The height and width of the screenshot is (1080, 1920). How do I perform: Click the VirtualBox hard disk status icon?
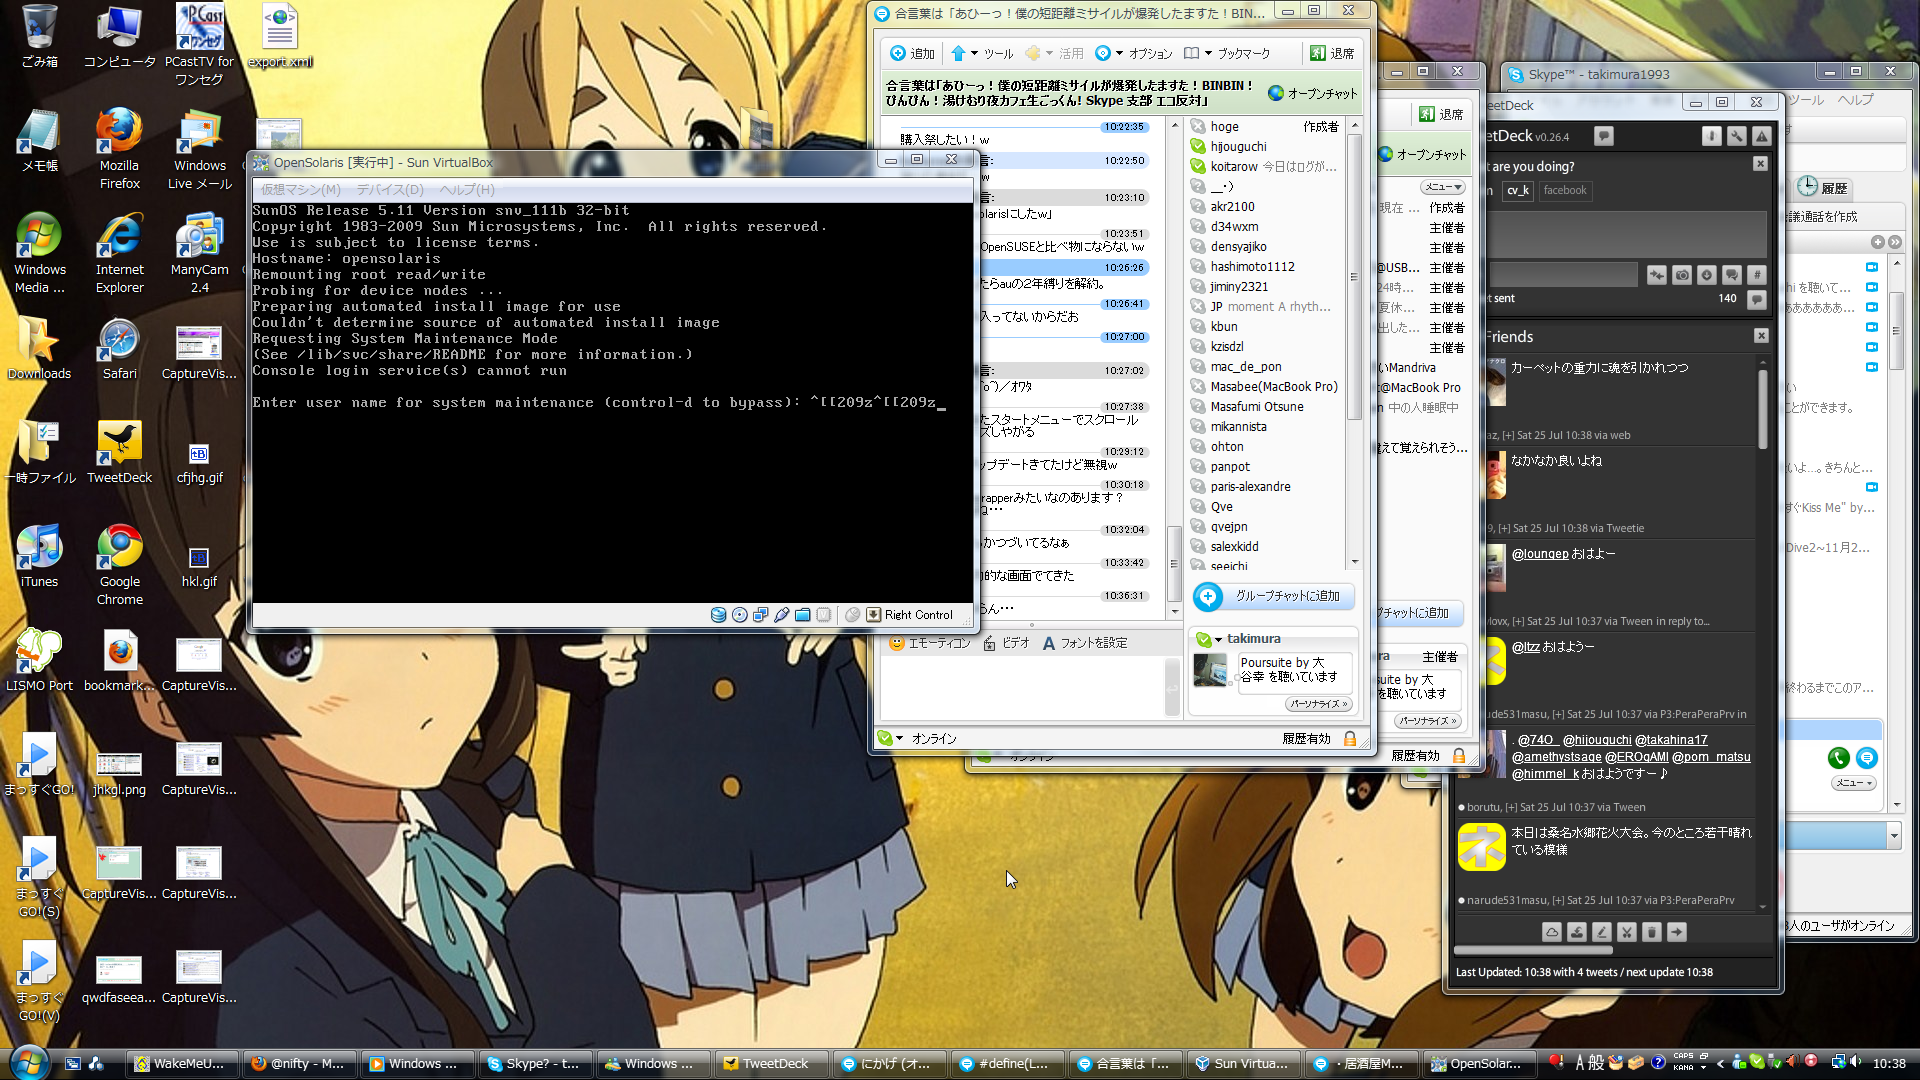(718, 615)
